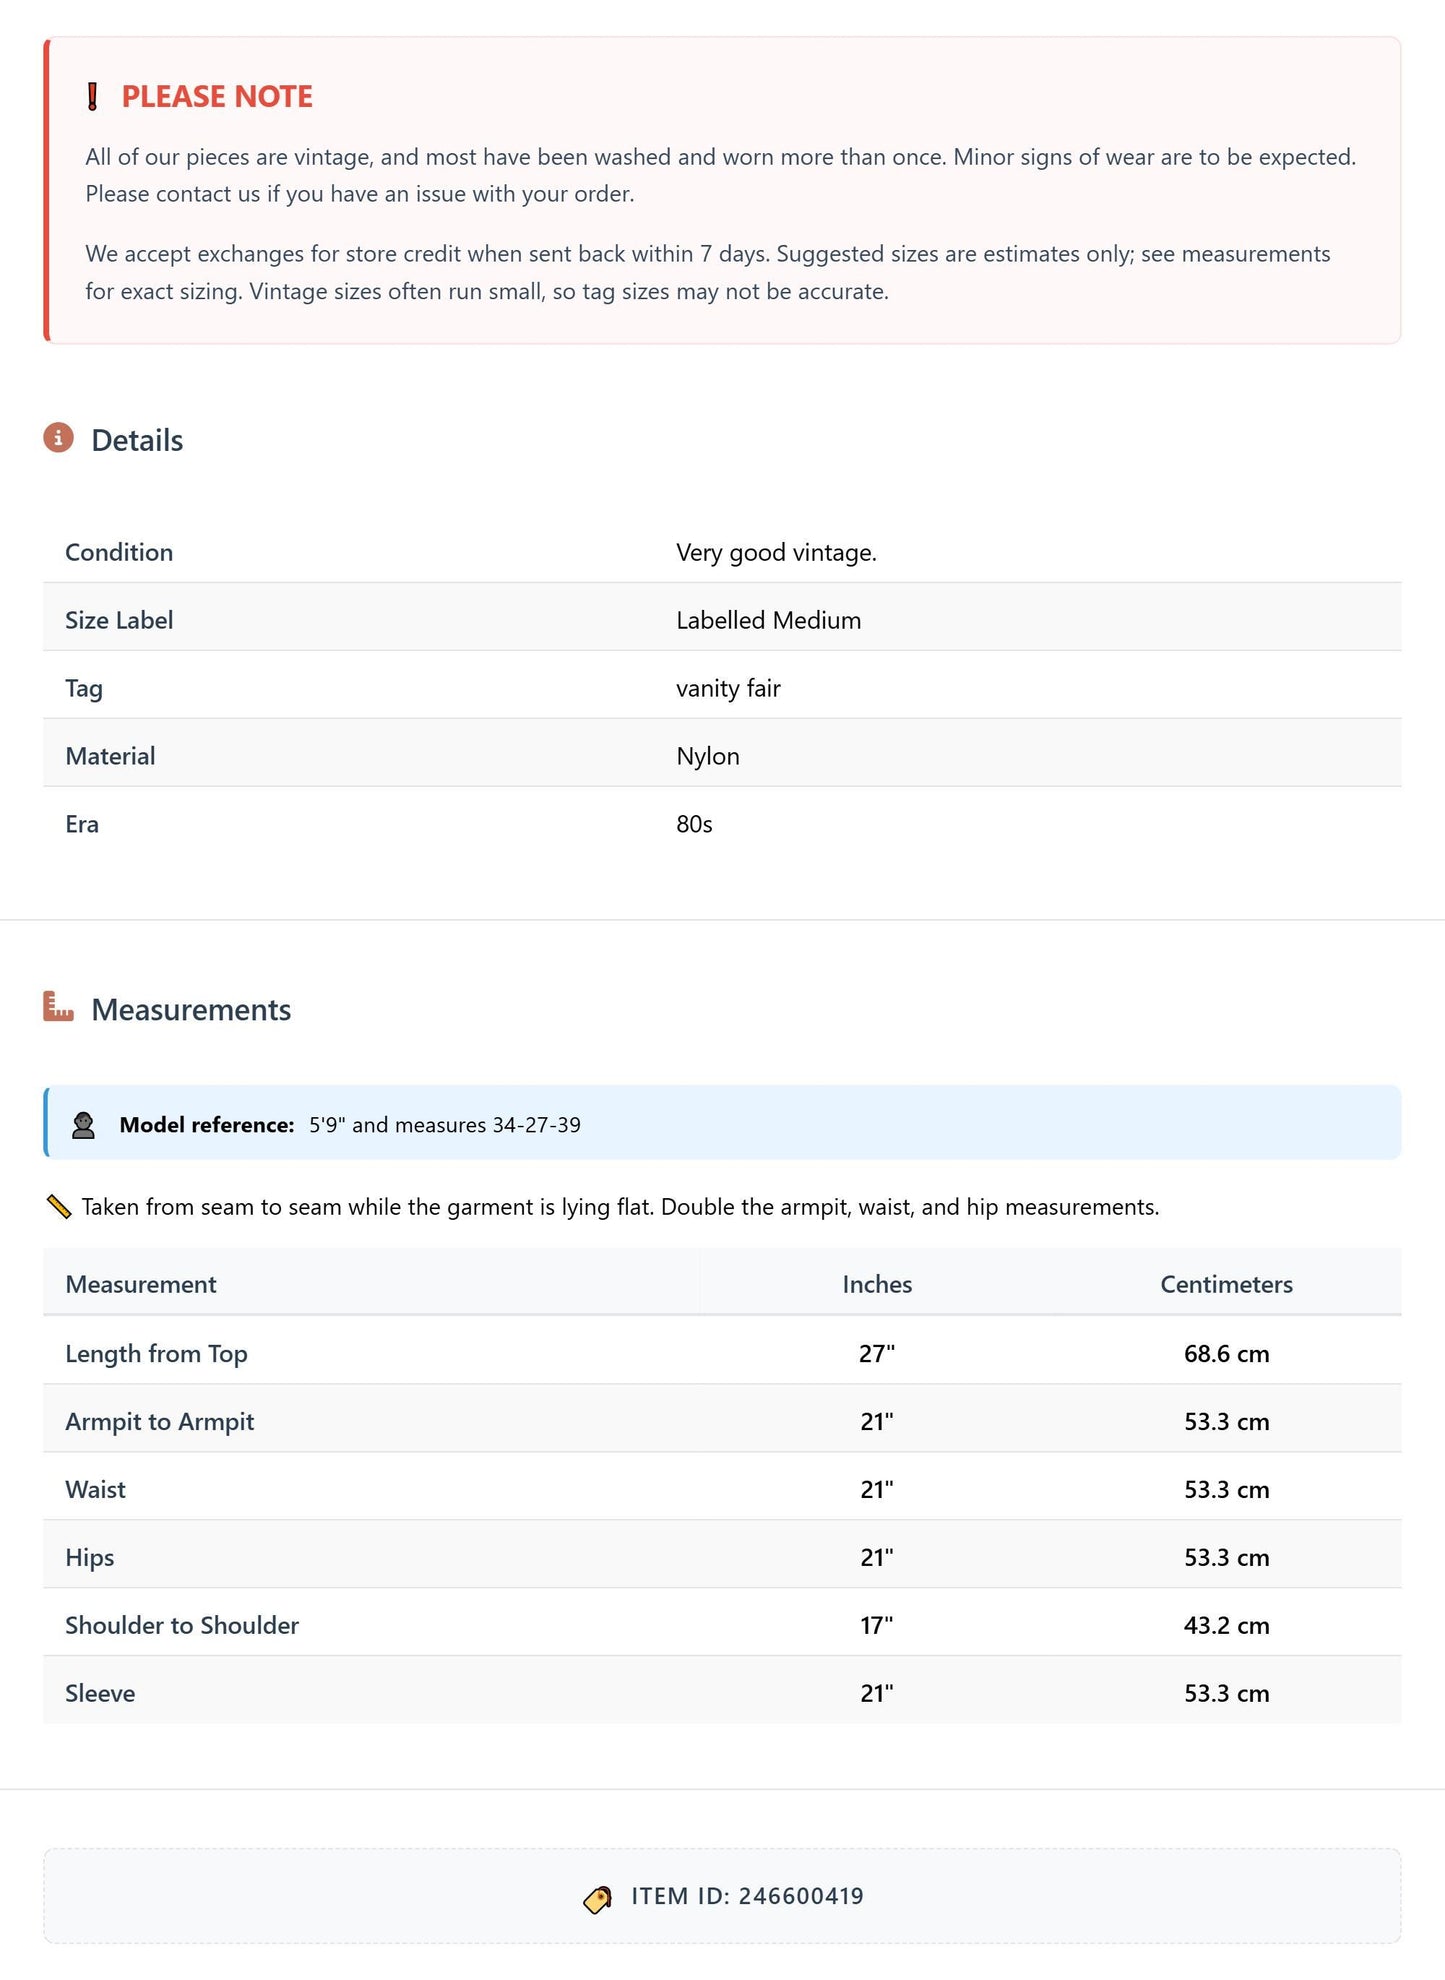
Task: Select the PLEASE NOTE heading
Action: click(x=217, y=97)
